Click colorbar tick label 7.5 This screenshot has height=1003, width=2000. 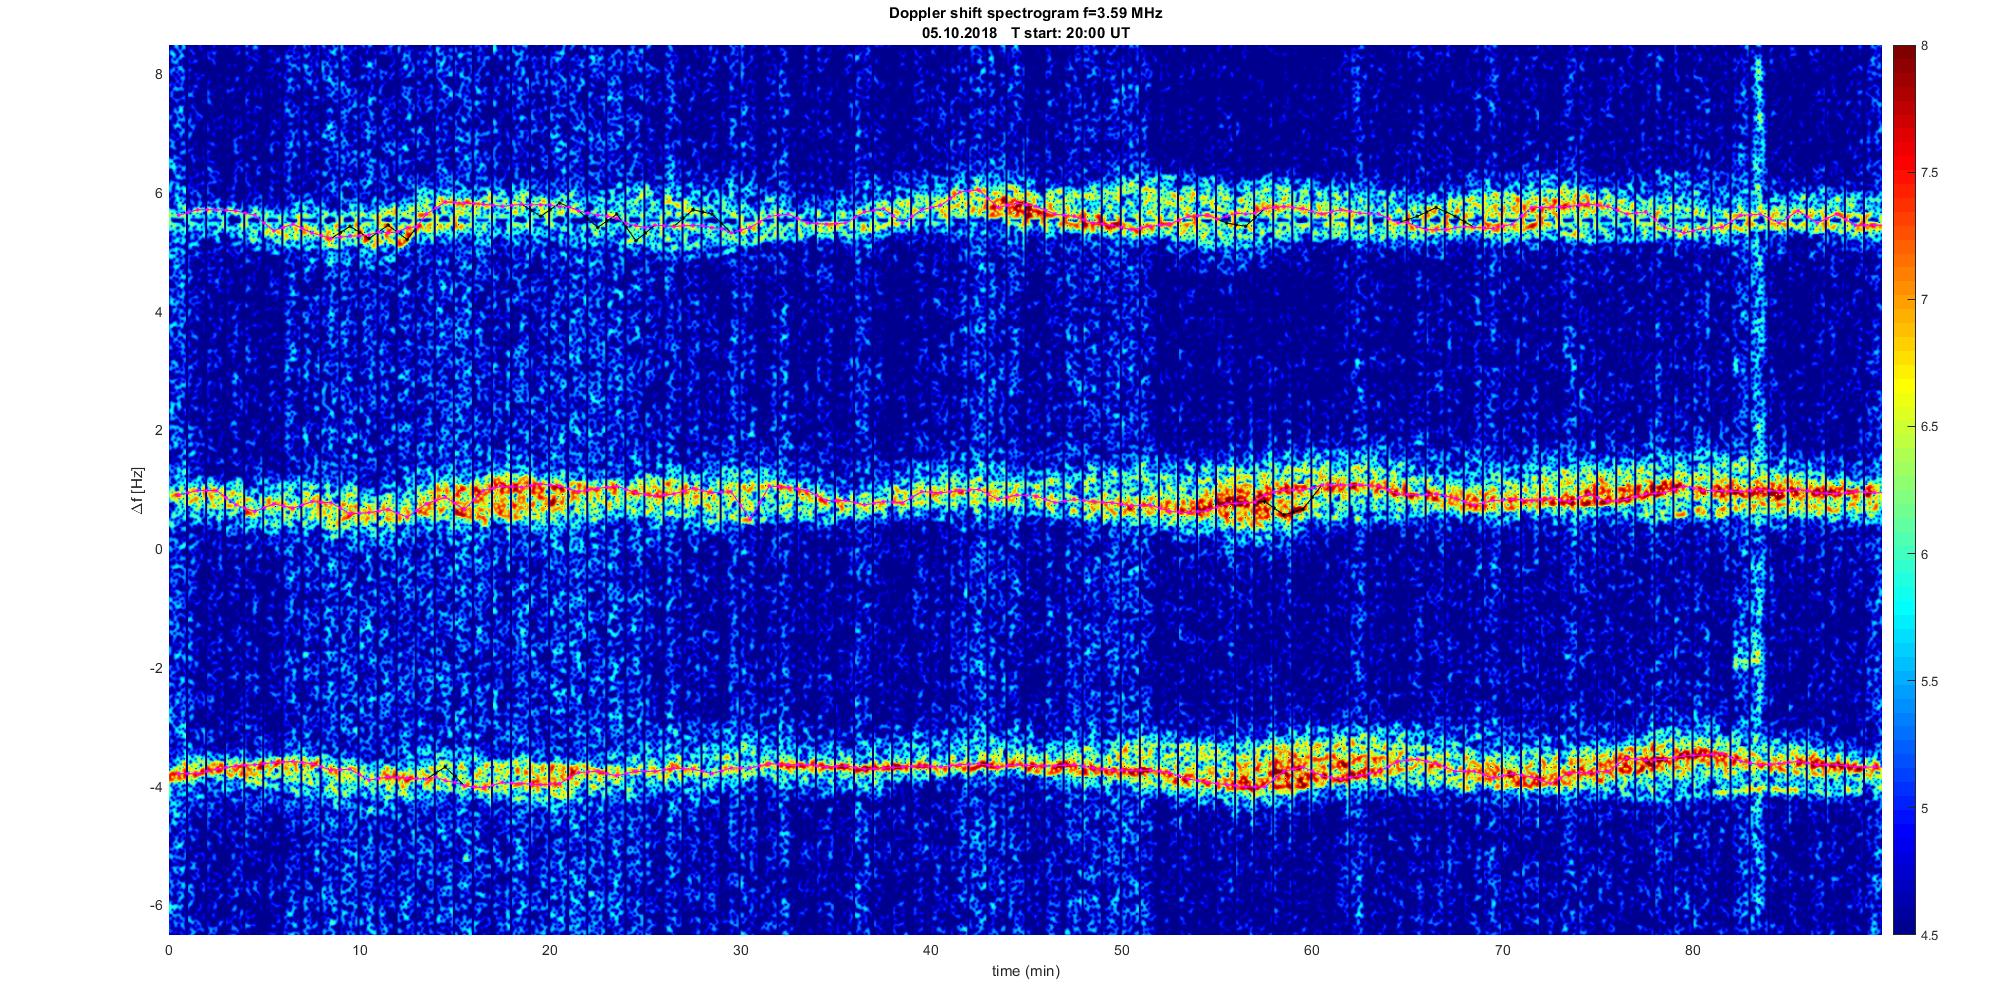[x=1930, y=173]
